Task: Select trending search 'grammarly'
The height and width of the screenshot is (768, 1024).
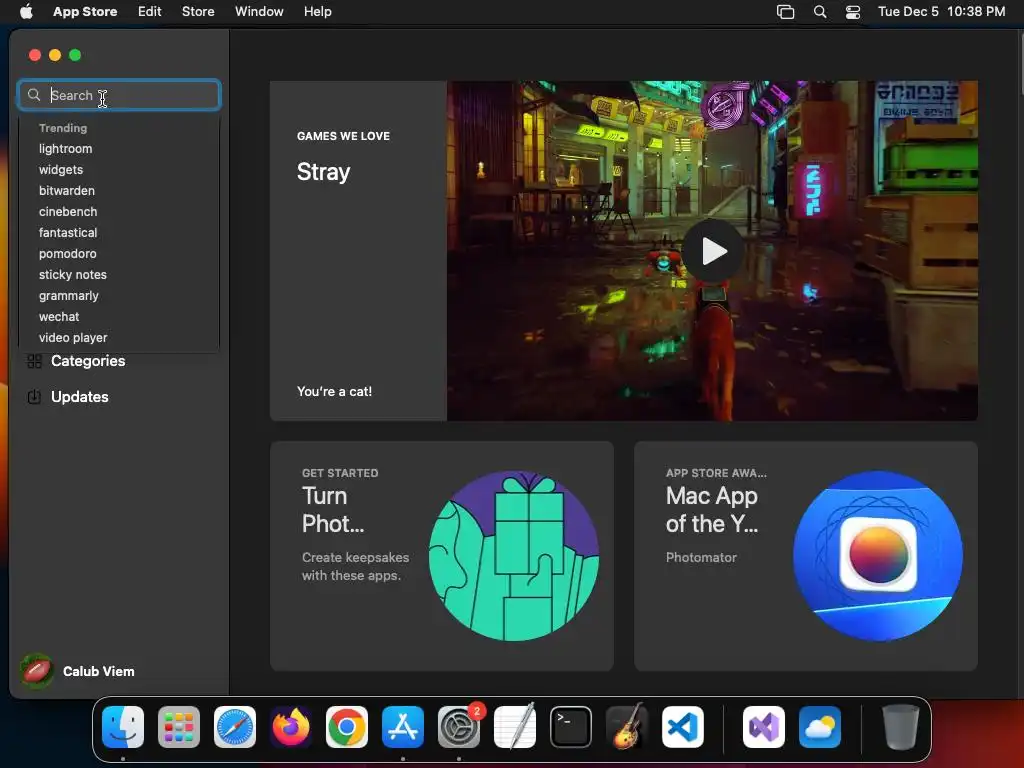Action: point(69,296)
